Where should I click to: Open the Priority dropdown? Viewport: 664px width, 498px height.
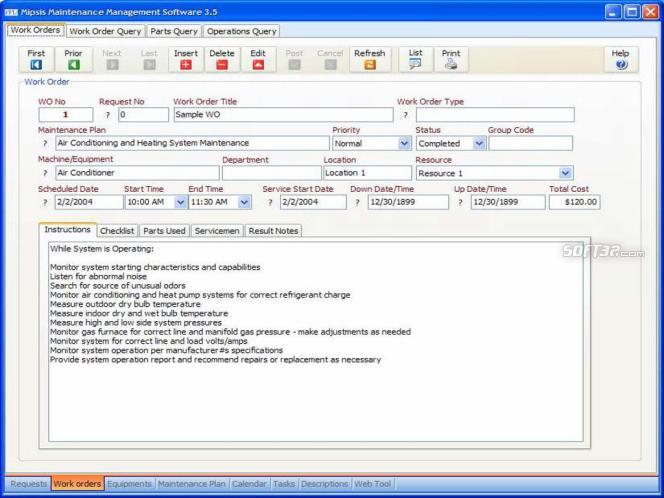click(x=404, y=144)
